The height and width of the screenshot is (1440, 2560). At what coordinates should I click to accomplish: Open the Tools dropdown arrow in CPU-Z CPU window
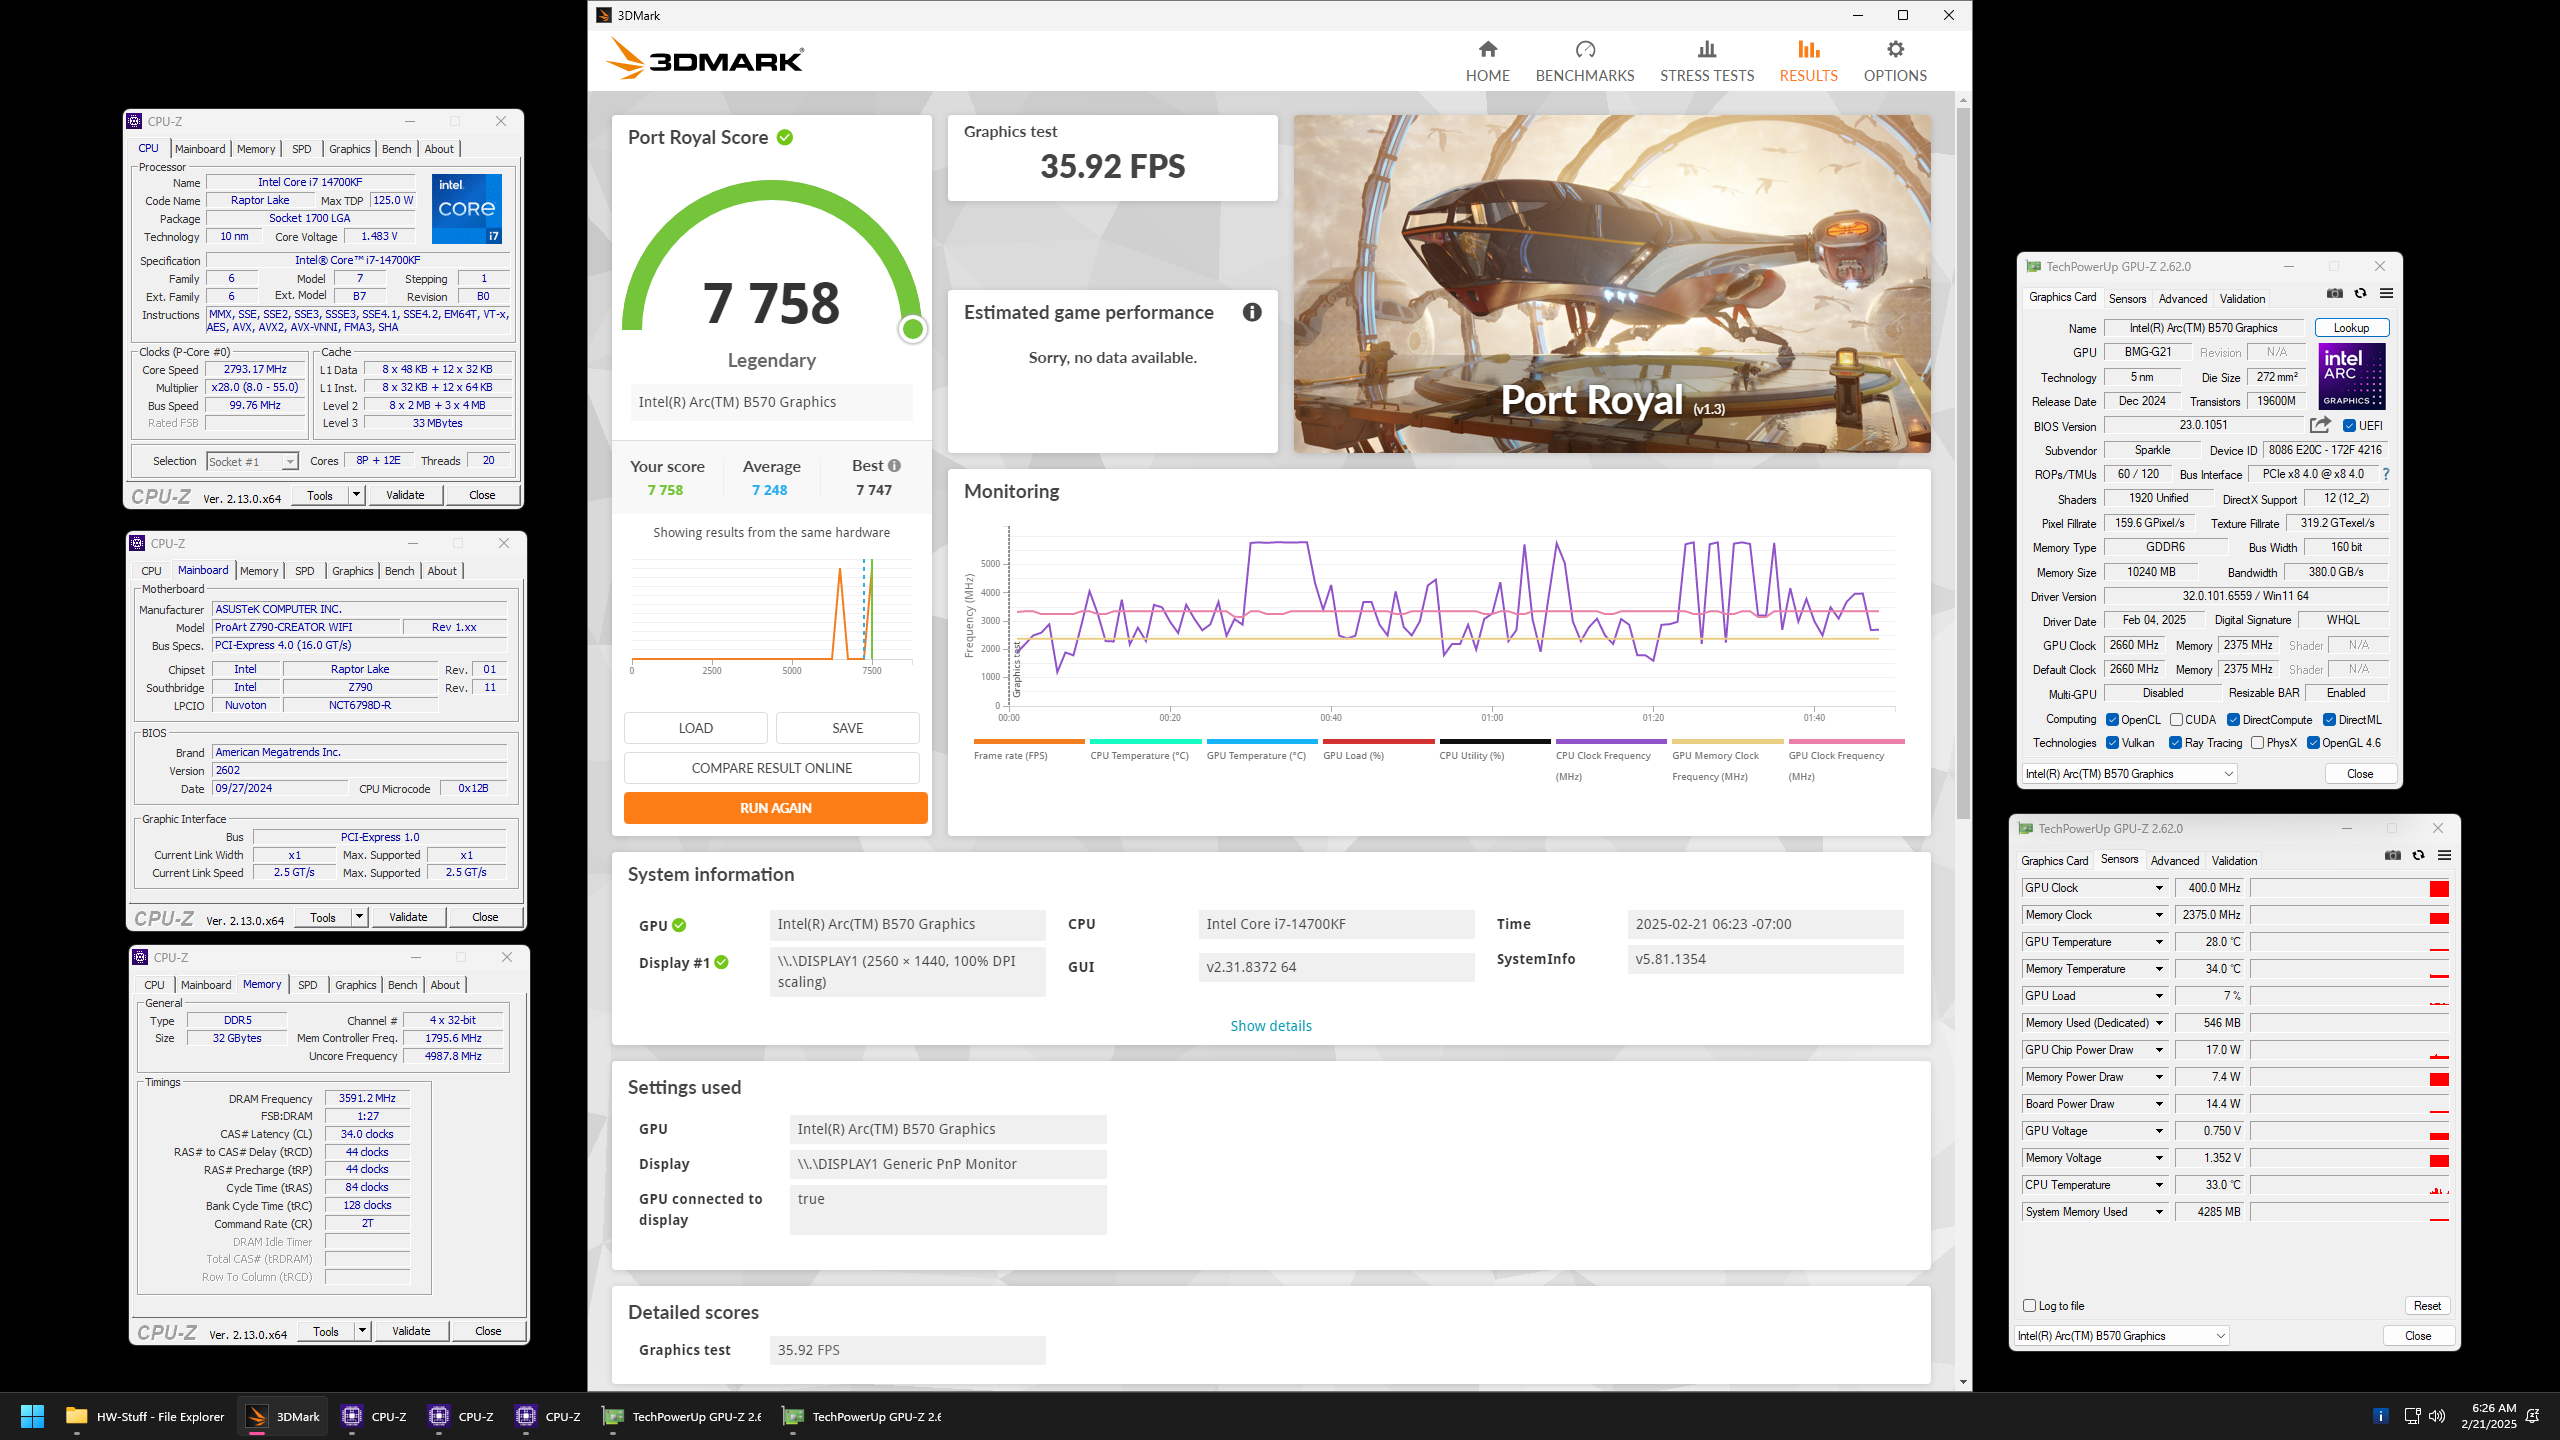coord(356,494)
